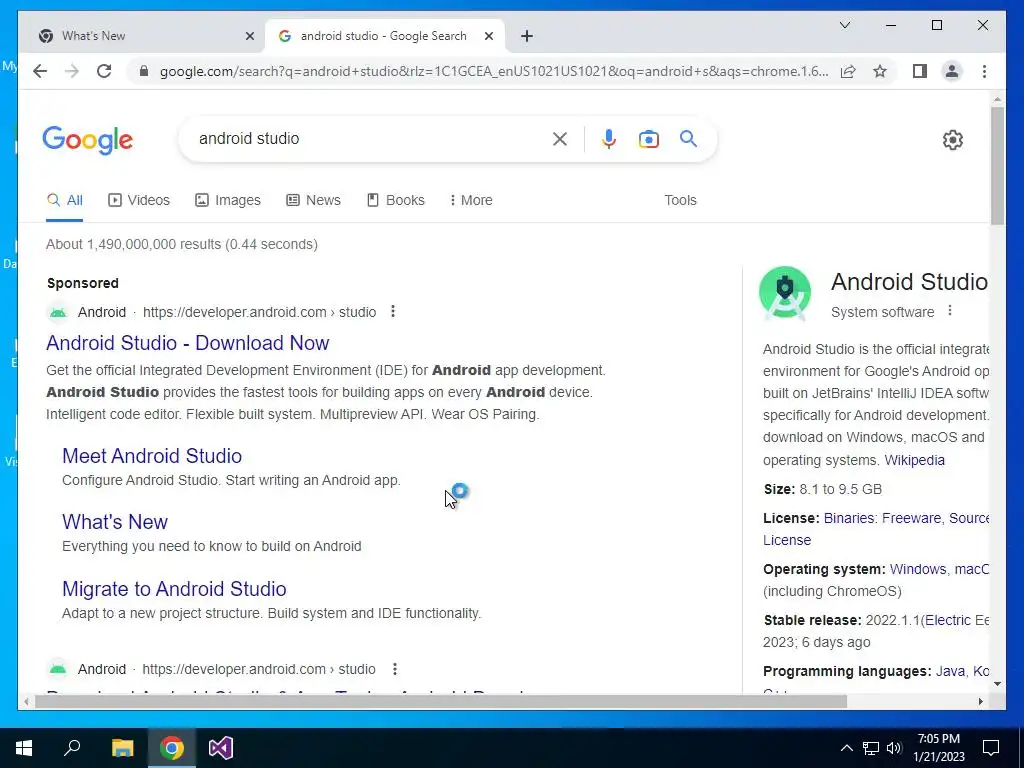View site info via the padlock icon
Screen dimensions: 1024x768
[x=144, y=71]
